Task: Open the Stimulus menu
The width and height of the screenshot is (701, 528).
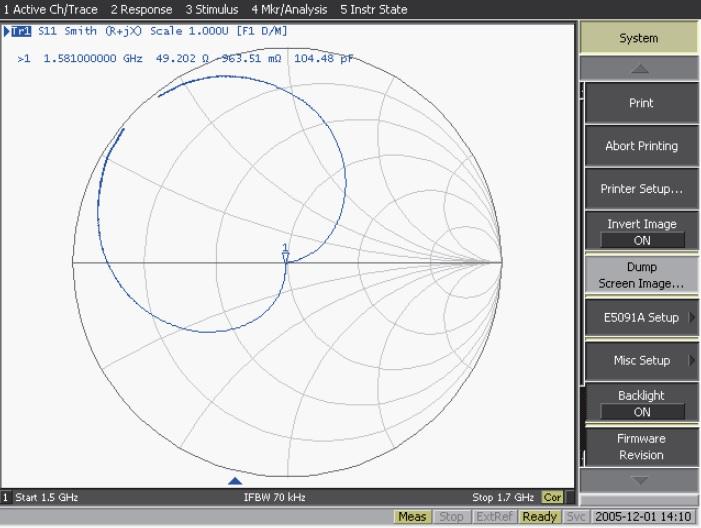Action: point(212,9)
